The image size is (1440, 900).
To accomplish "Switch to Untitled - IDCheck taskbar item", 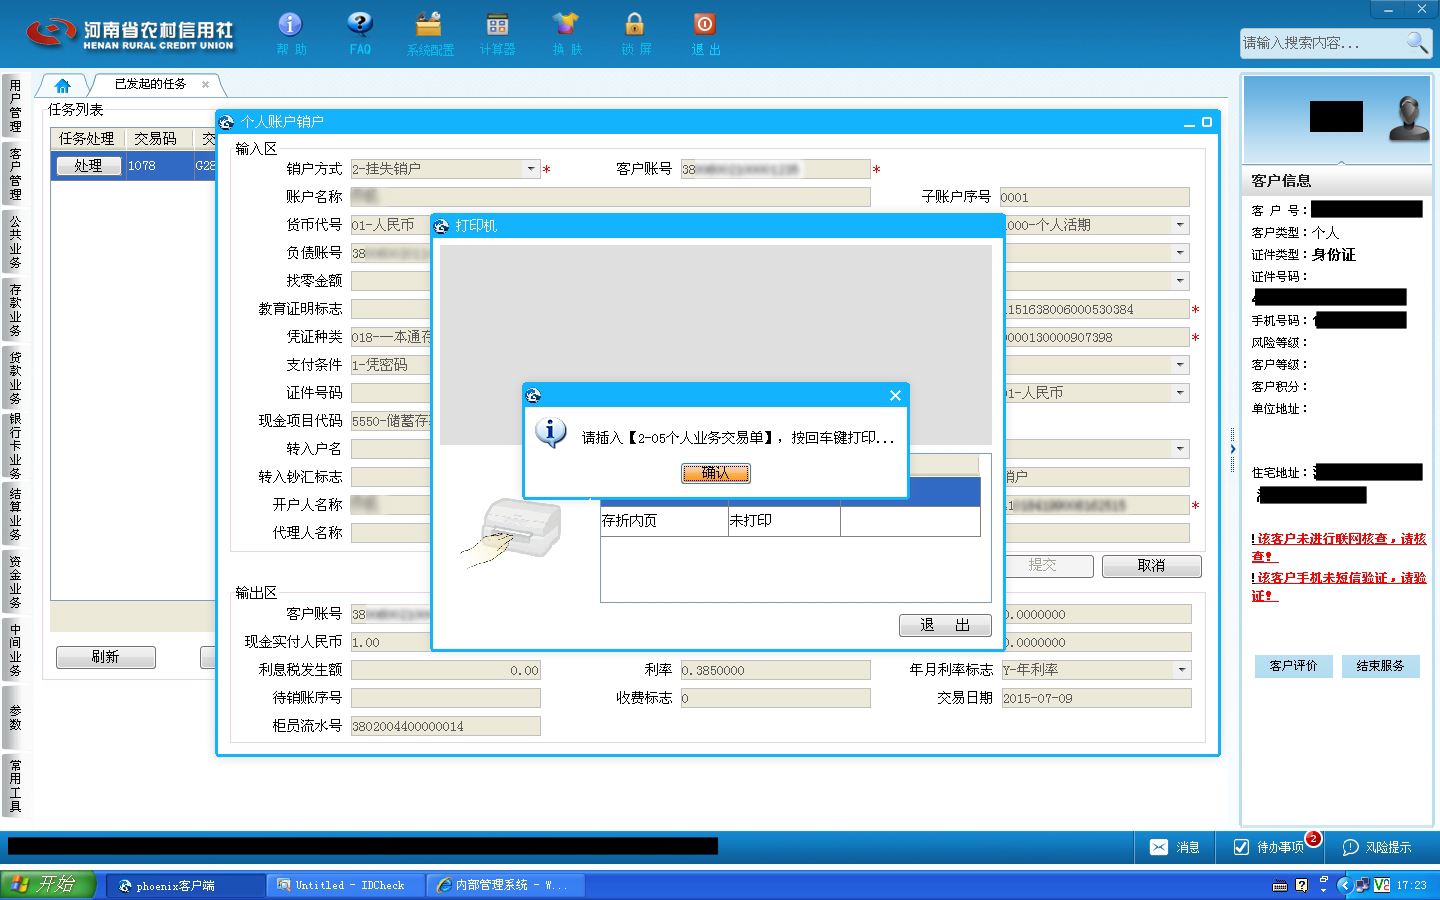I will tap(345, 885).
